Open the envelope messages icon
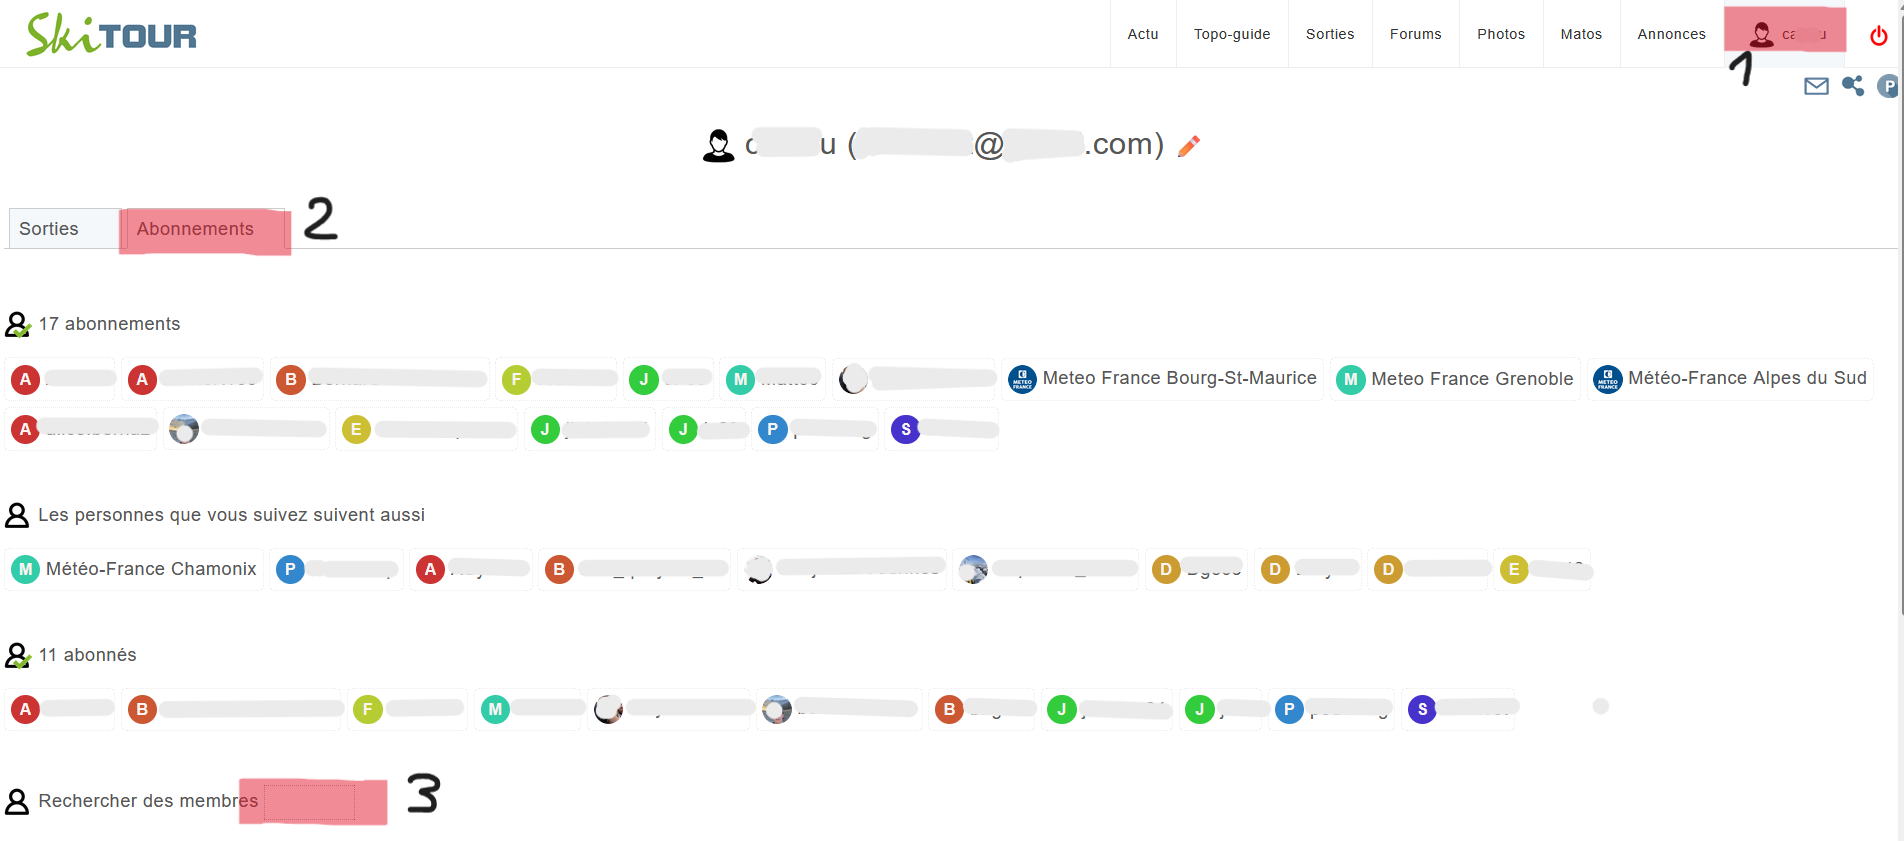 1816,86
